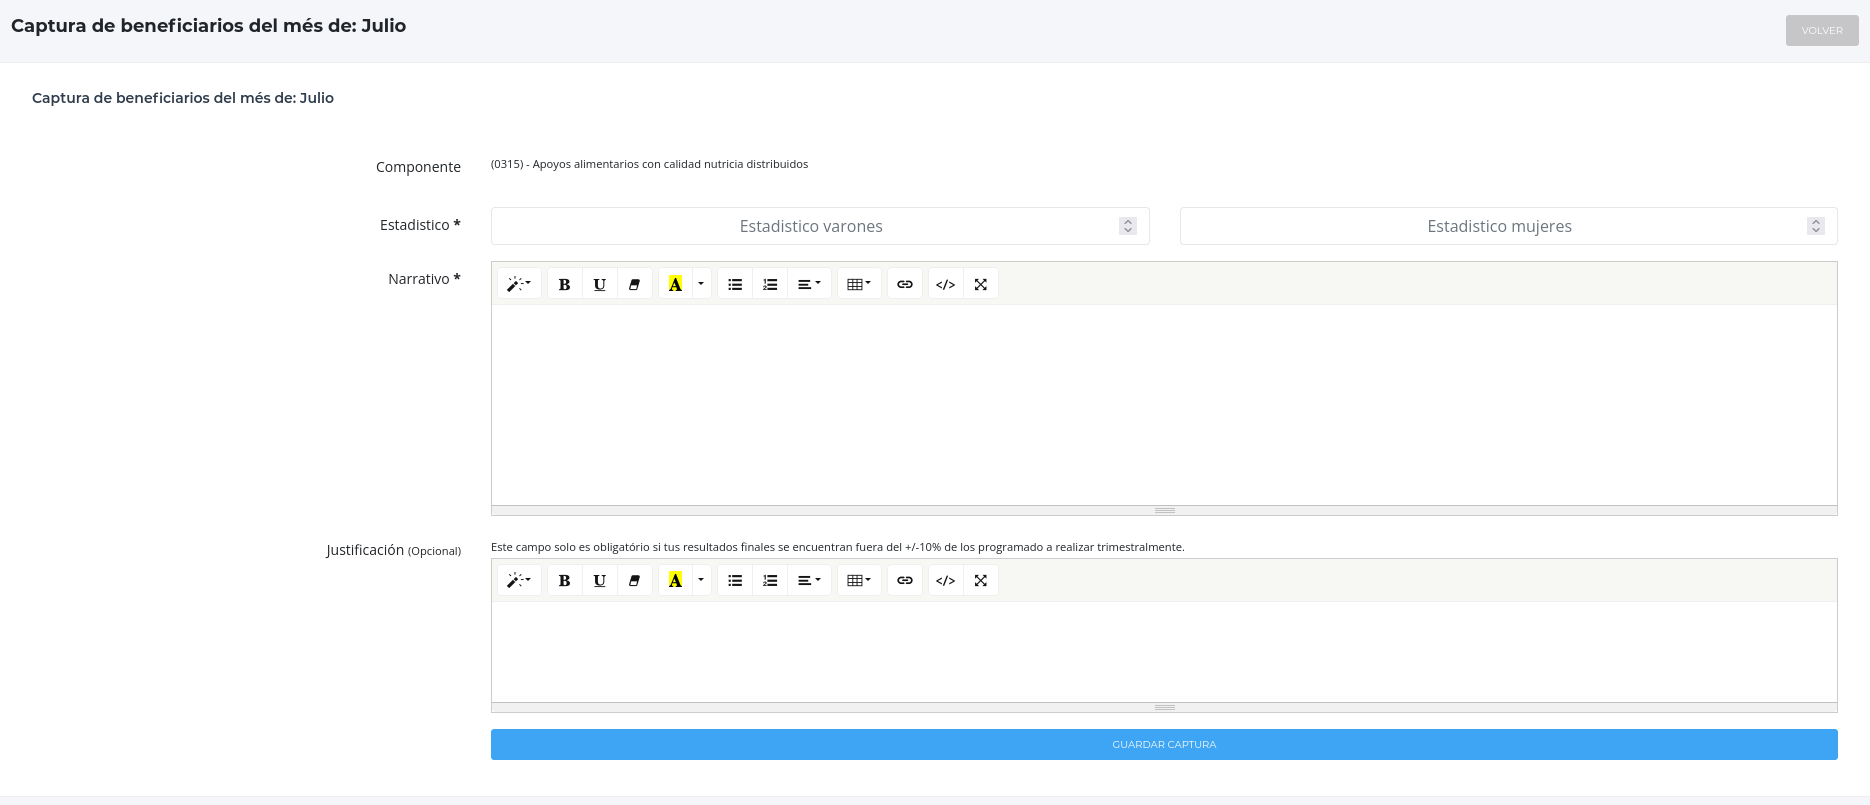Open table insert dropdown in Justificación toolbar
The height and width of the screenshot is (805, 1870).
coord(859,580)
